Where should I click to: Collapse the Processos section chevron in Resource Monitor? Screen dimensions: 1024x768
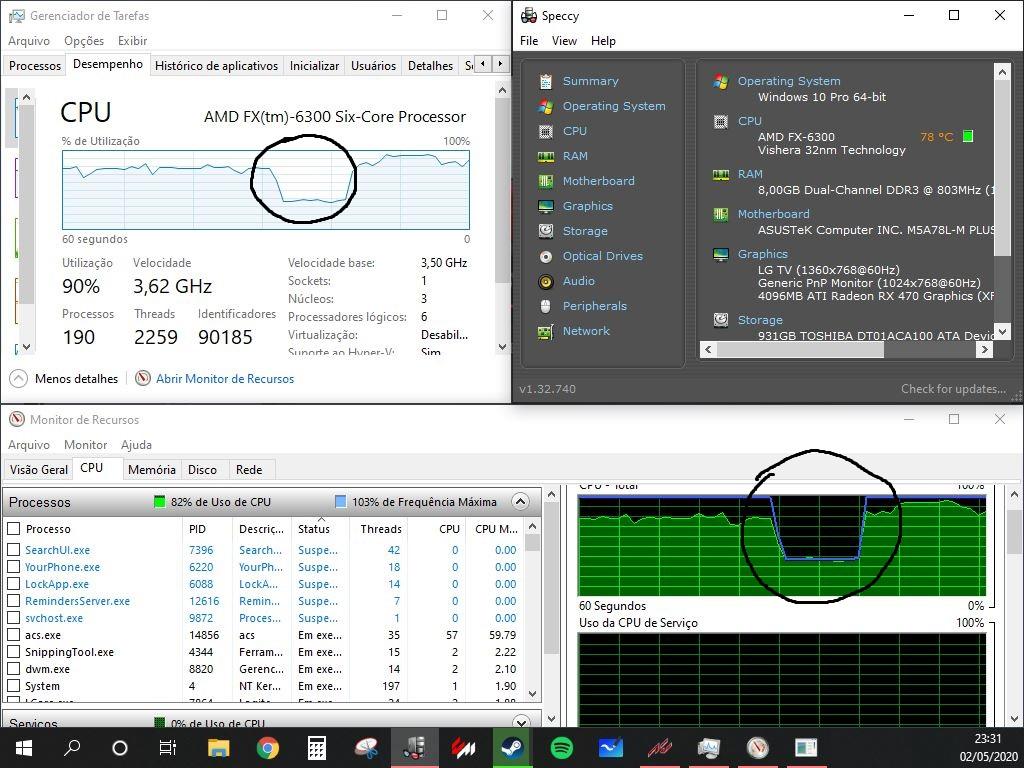[520, 502]
